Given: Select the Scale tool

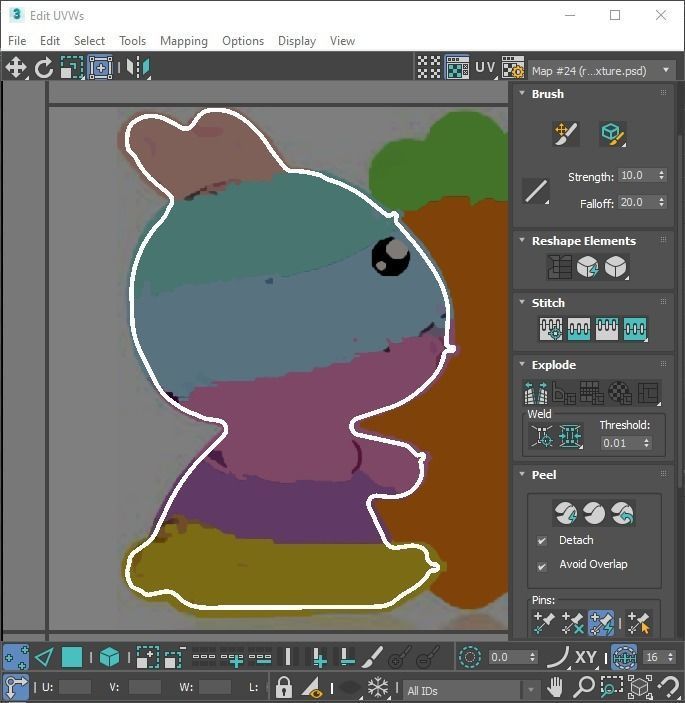Looking at the screenshot, I should 72,68.
